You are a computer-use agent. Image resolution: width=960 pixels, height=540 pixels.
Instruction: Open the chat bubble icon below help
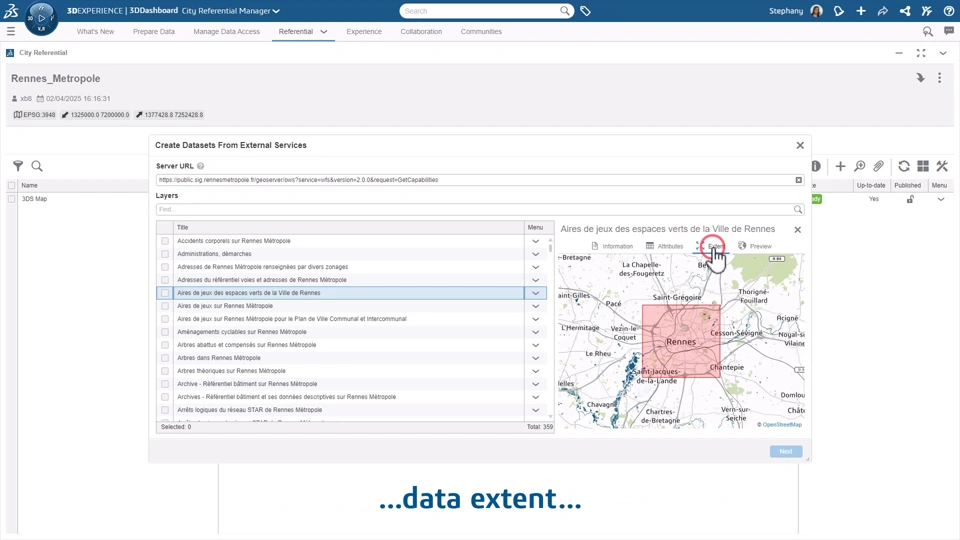click(948, 31)
